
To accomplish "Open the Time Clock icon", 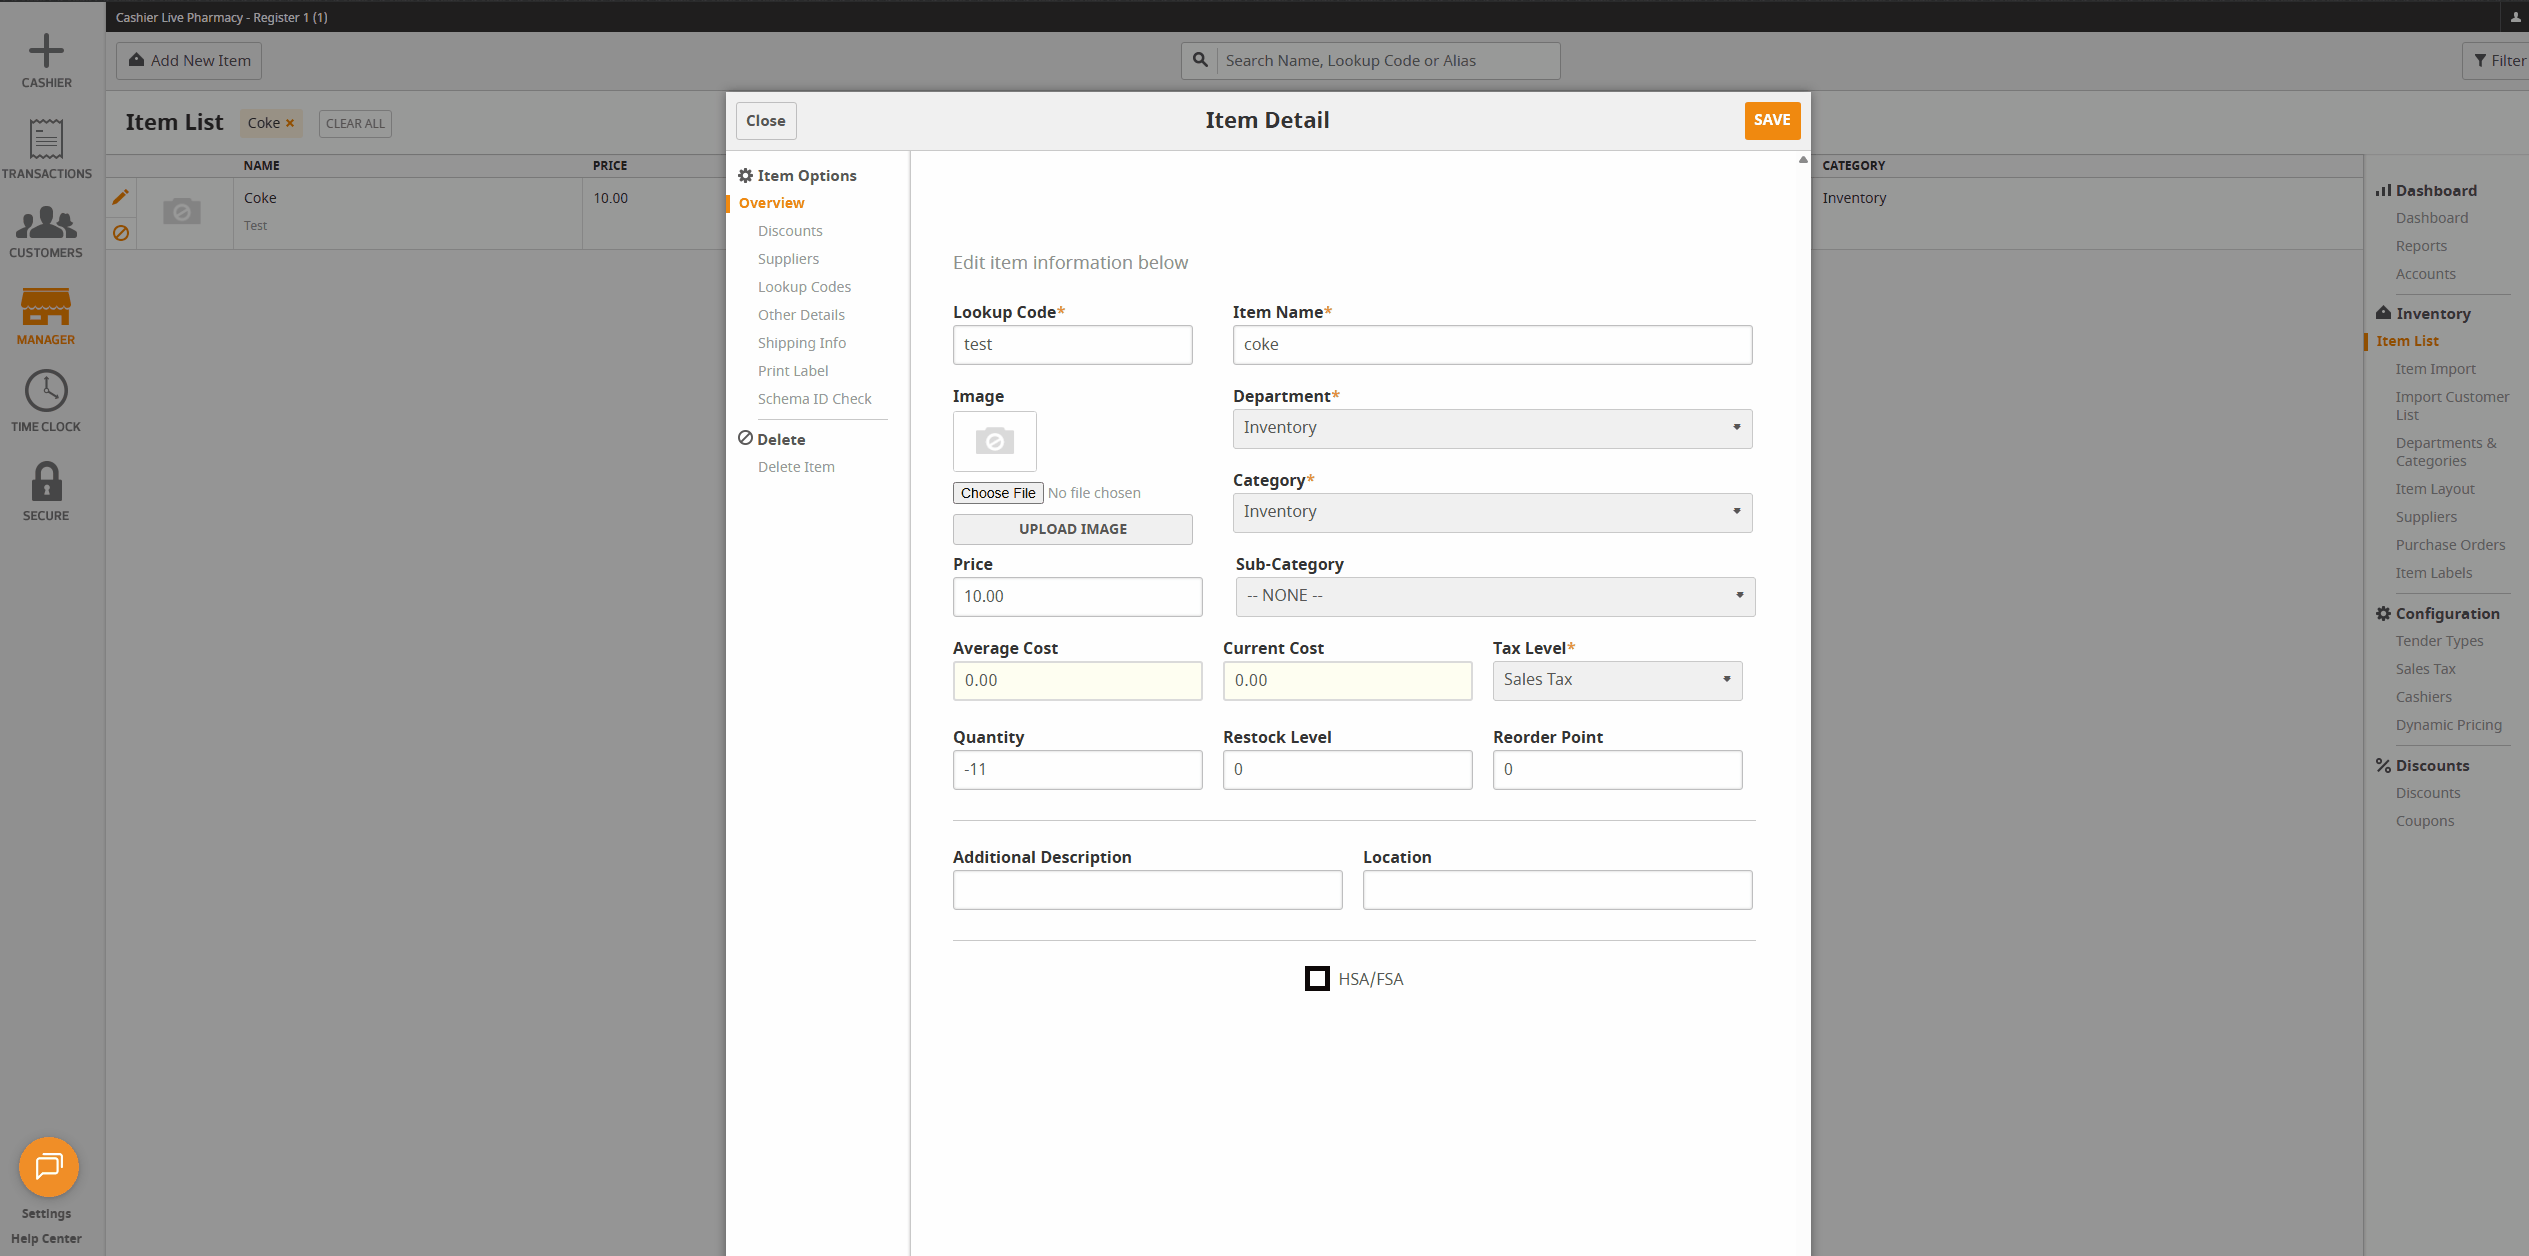I will (x=46, y=391).
